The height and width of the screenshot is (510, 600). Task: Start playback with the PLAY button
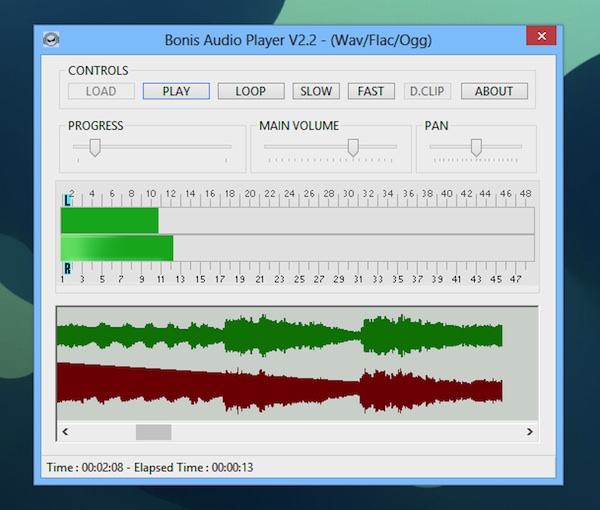pos(176,91)
